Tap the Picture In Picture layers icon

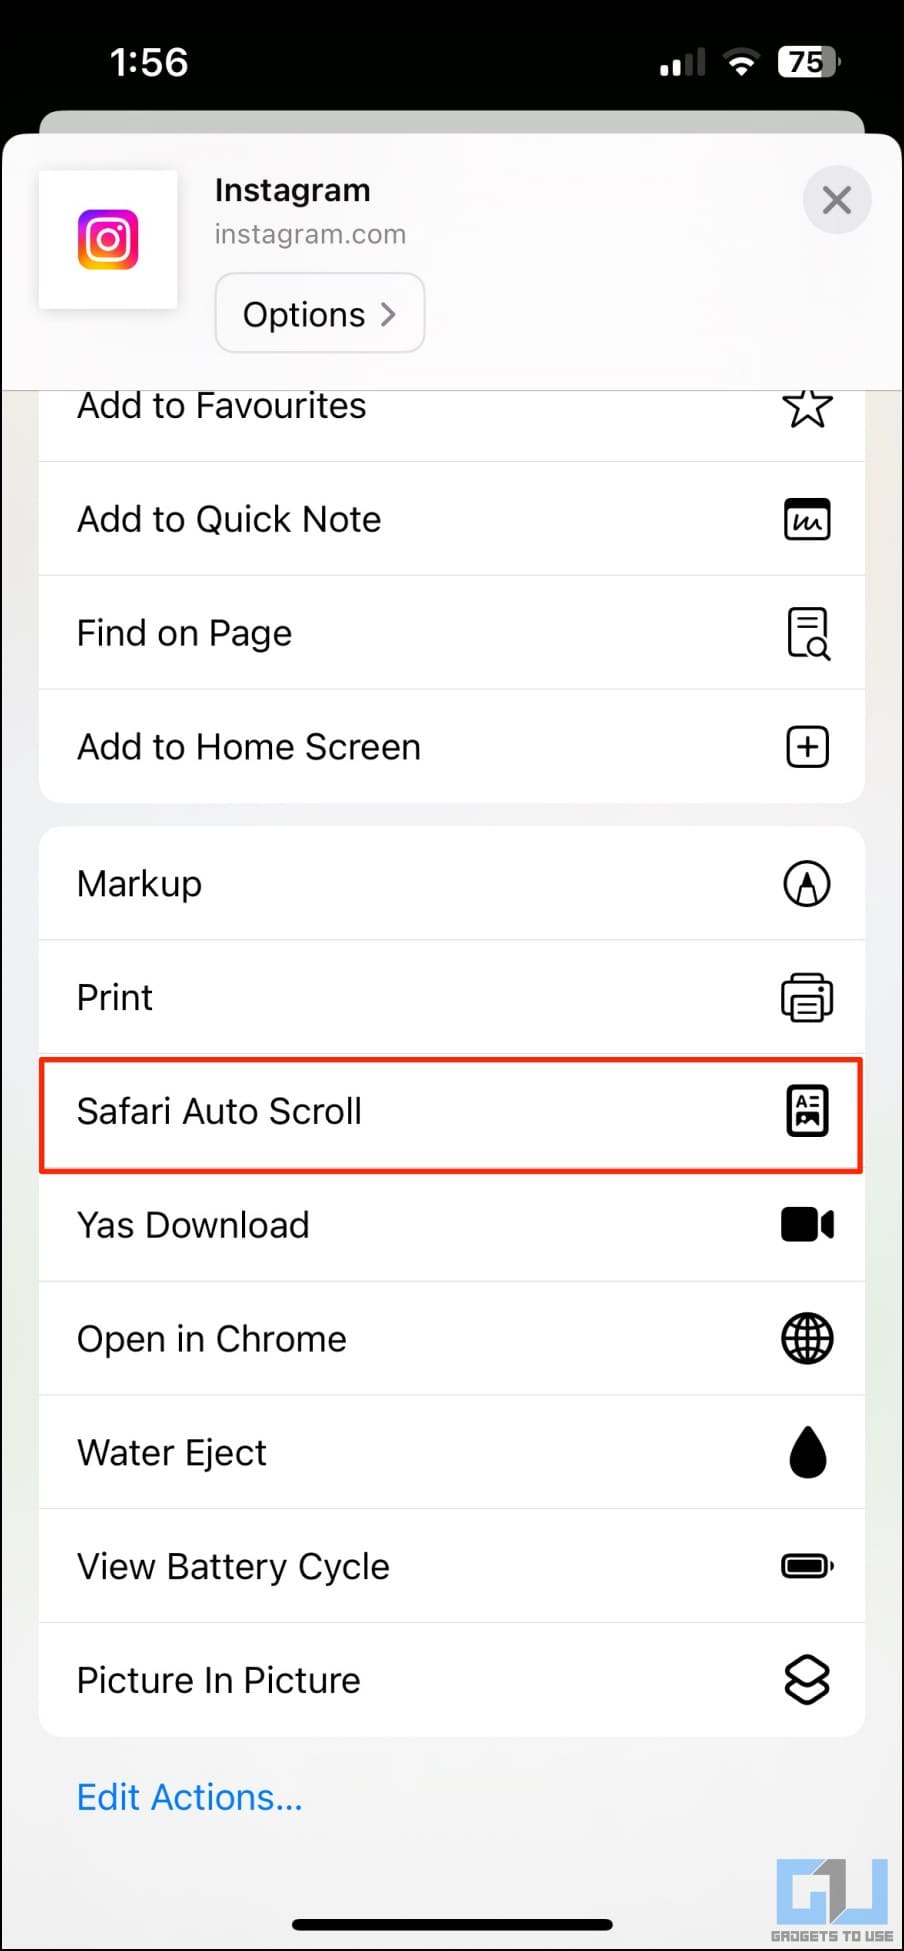click(x=807, y=1680)
